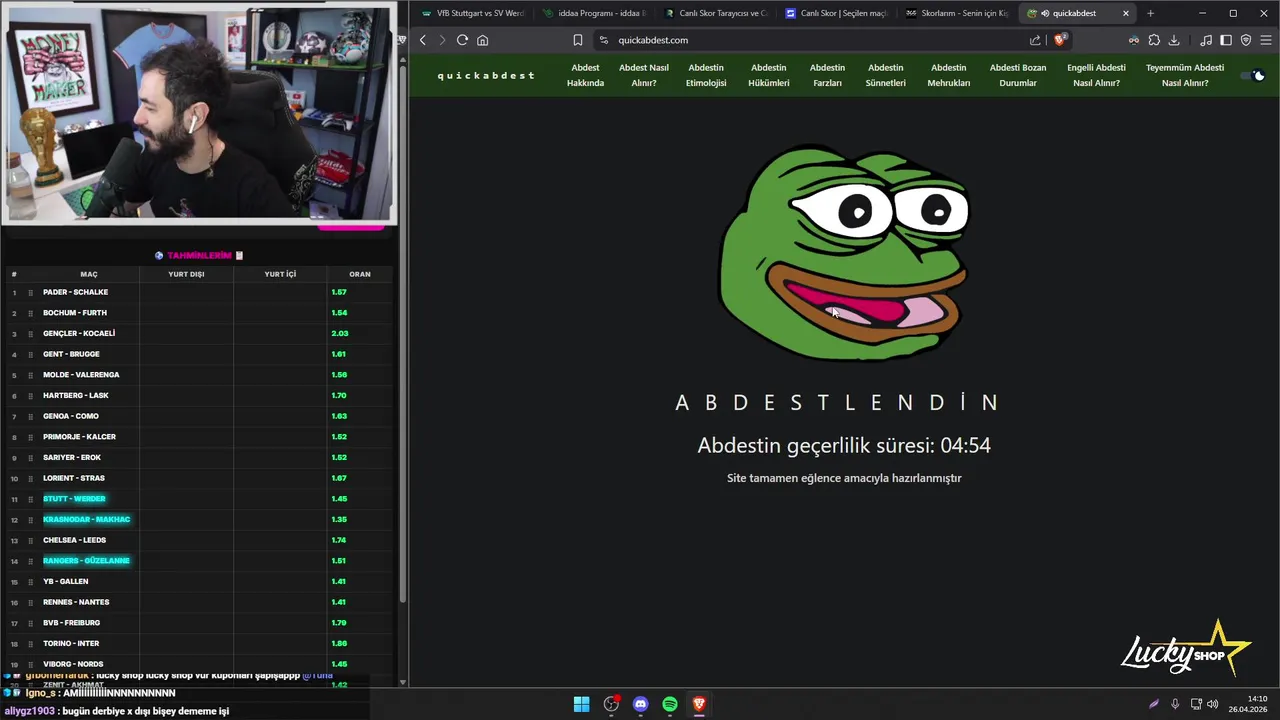Open the volume tray icon
Image resolution: width=1280 pixels, height=720 pixels.
(1212, 704)
